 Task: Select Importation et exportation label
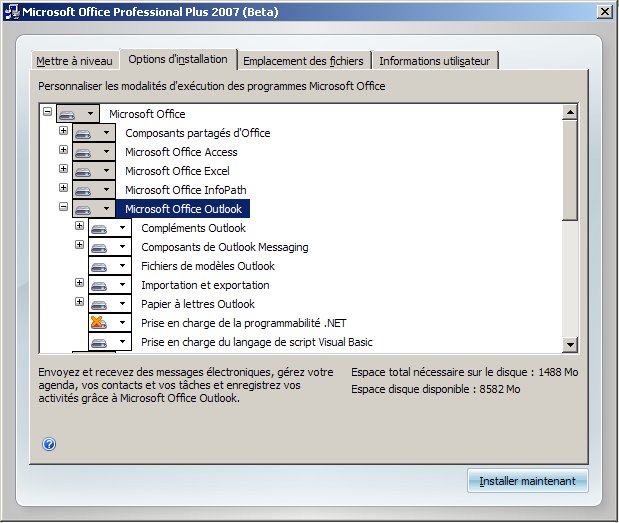pos(205,285)
